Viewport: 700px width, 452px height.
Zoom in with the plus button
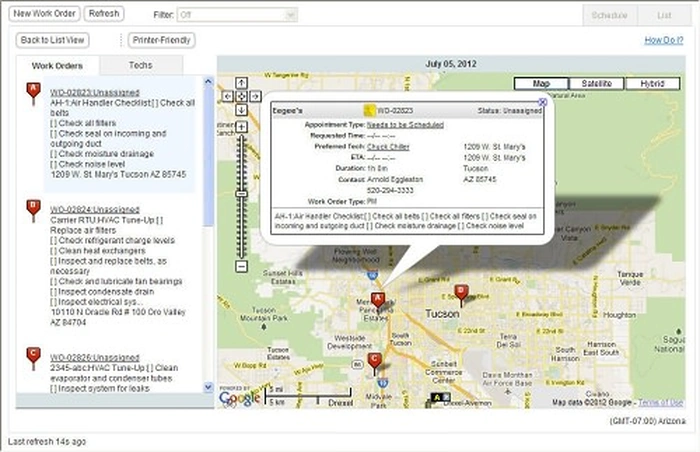click(241, 127)
